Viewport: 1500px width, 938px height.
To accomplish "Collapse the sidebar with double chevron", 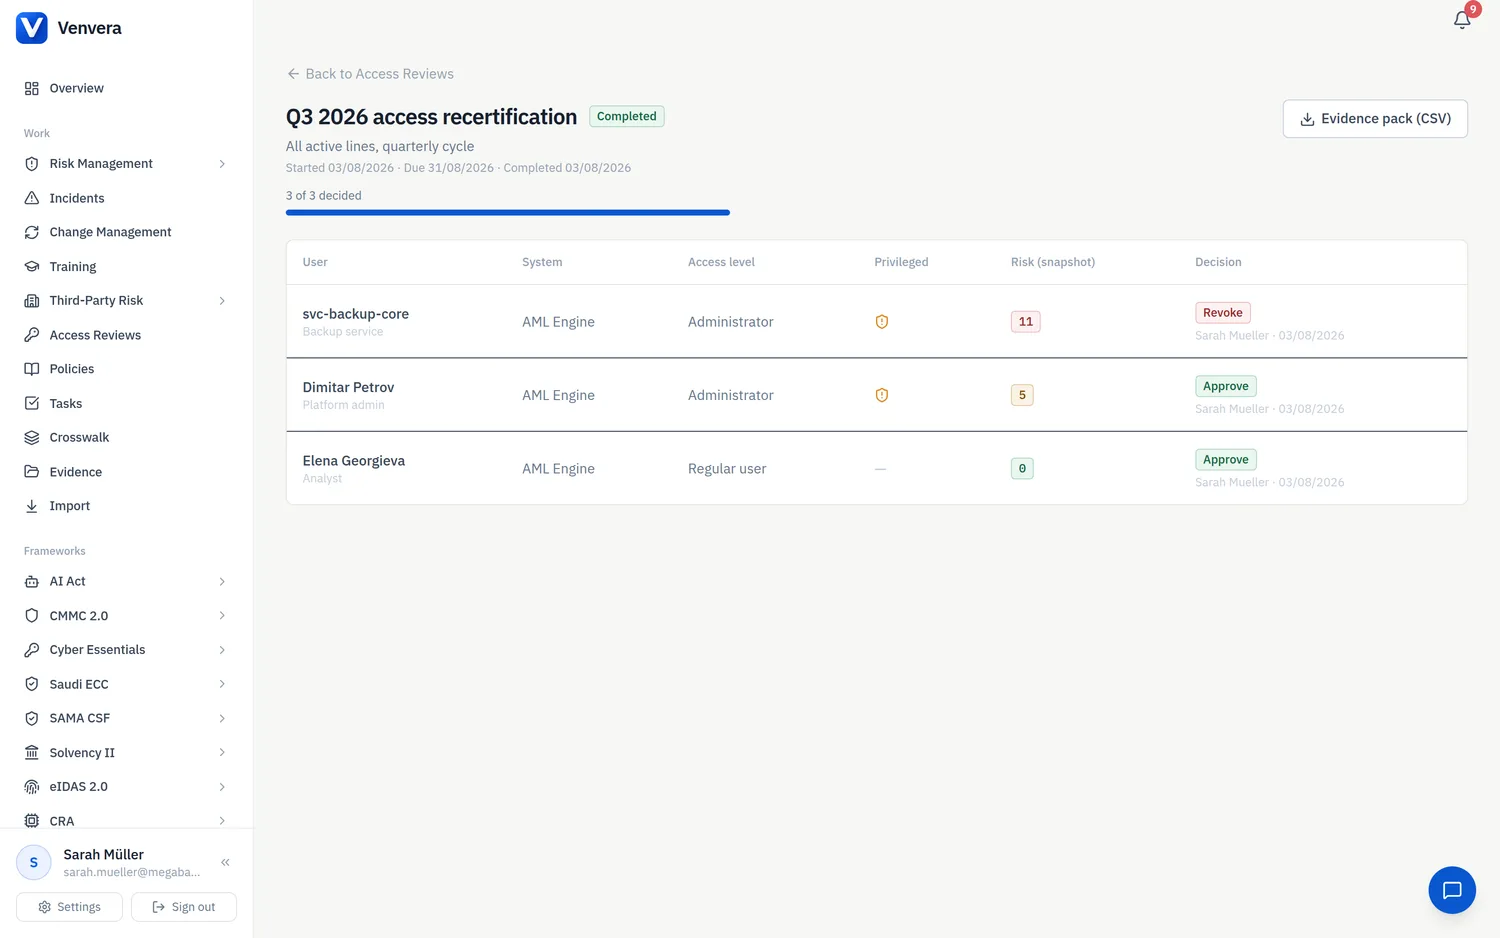I will pyautogui.click(x=226, y=862).
